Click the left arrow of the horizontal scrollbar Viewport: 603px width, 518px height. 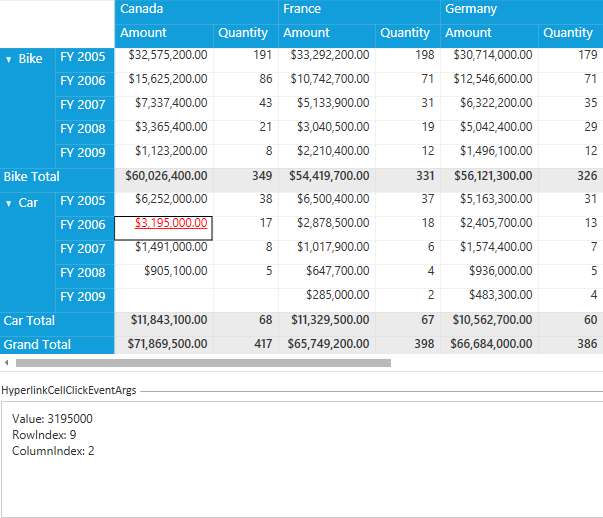(7, 363)
